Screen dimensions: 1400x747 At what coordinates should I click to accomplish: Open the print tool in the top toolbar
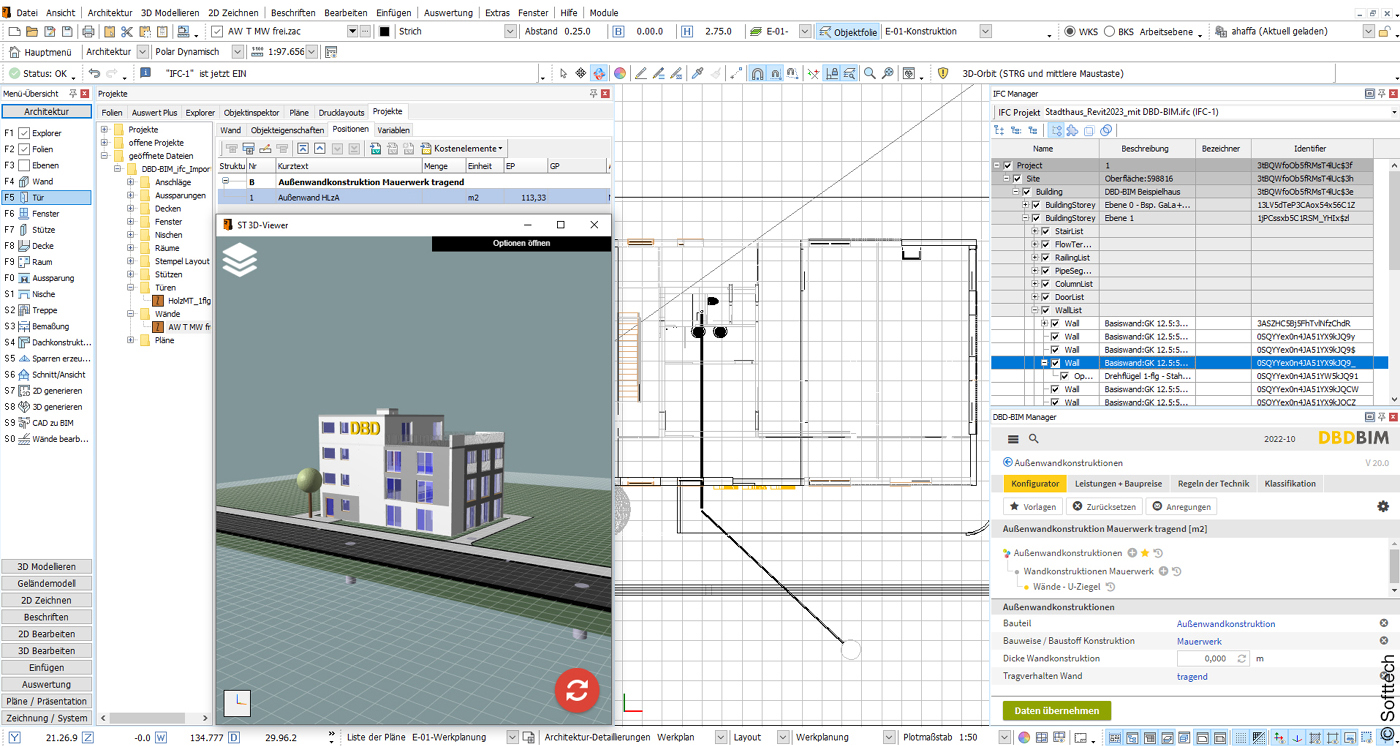coord(88,31)
